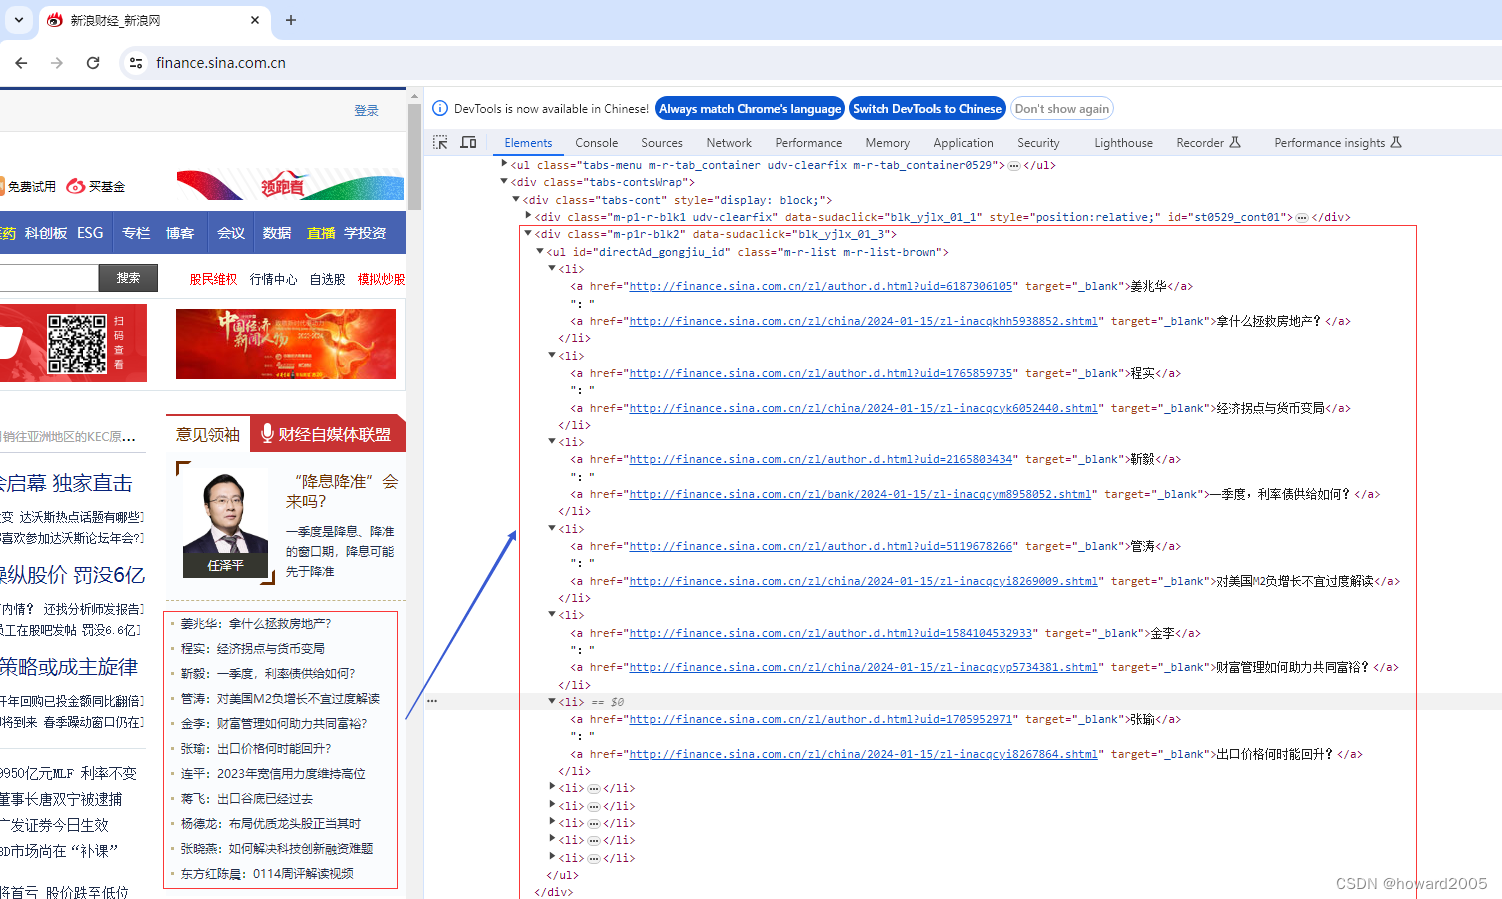
Task: Open the 博客 nav item
Action: coord(180,233)
